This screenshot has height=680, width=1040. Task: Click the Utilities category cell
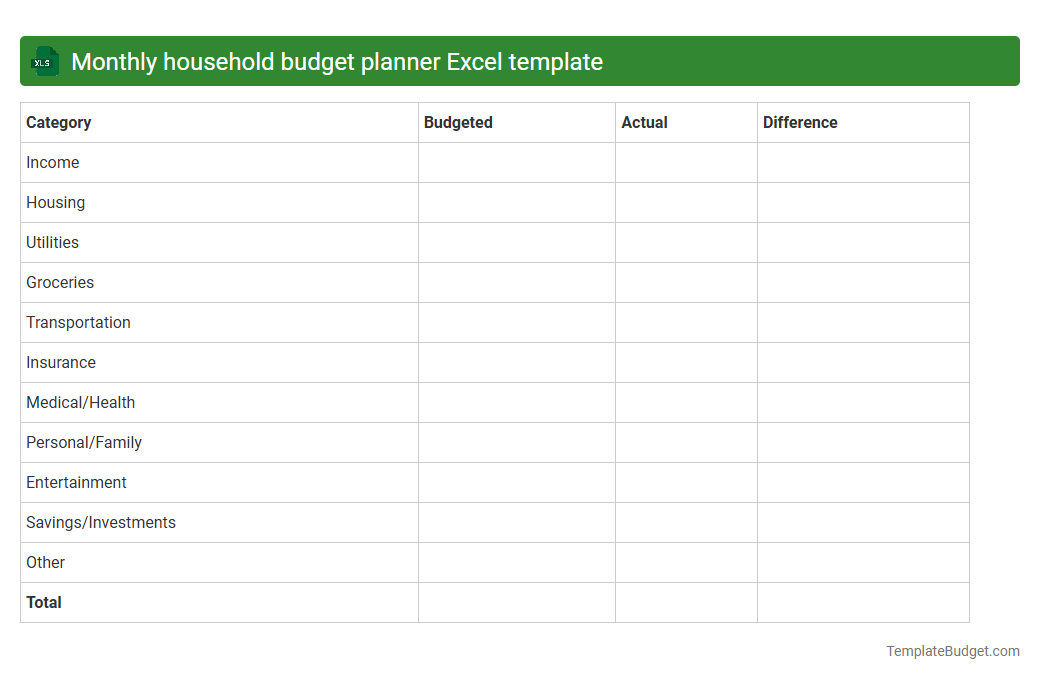coord(52,242)
